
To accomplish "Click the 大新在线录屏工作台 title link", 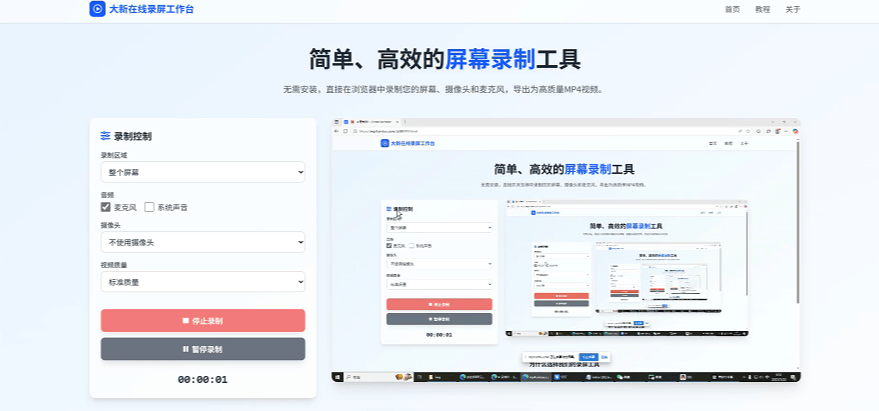I will tap(146, 9).
